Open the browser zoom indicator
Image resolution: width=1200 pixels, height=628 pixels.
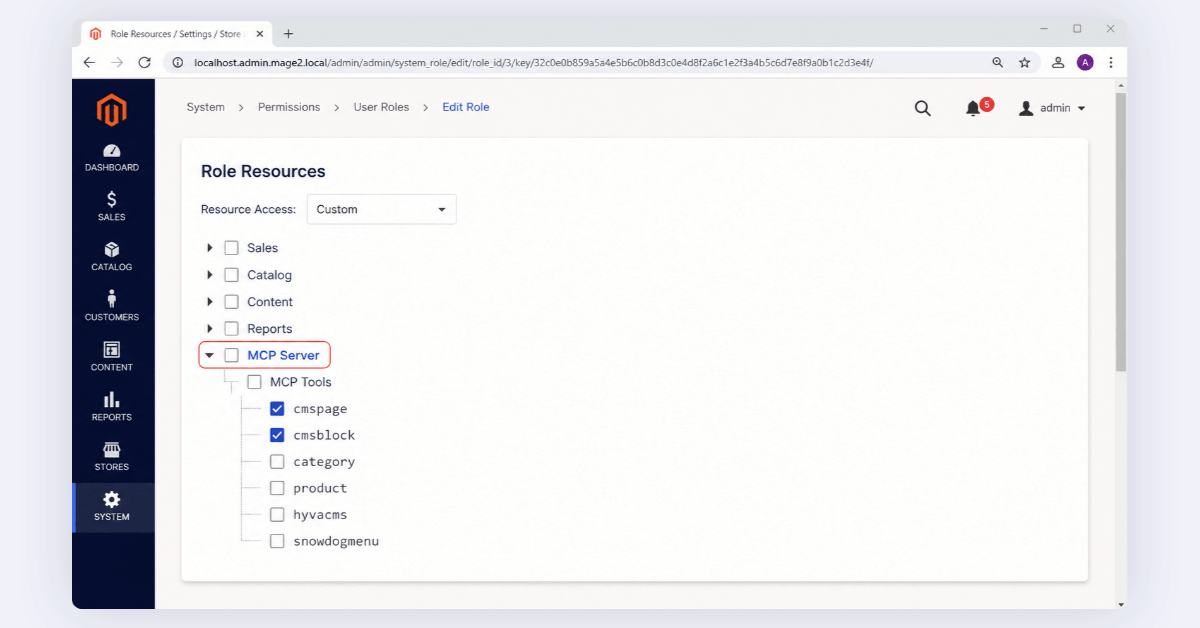tap(997, 62)
